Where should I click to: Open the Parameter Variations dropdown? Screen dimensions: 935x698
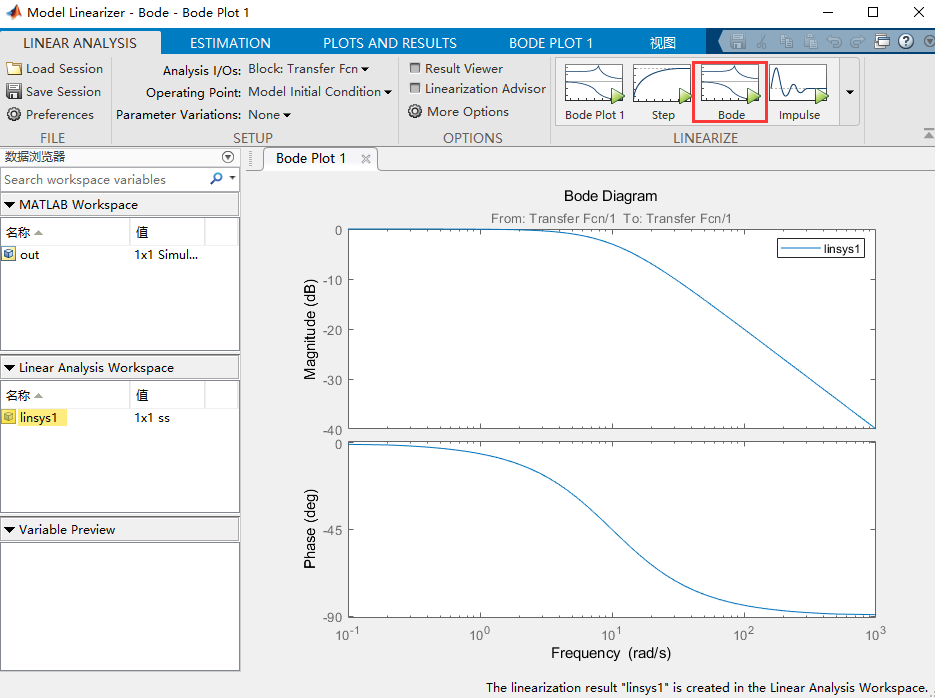(x=269, y=114)
